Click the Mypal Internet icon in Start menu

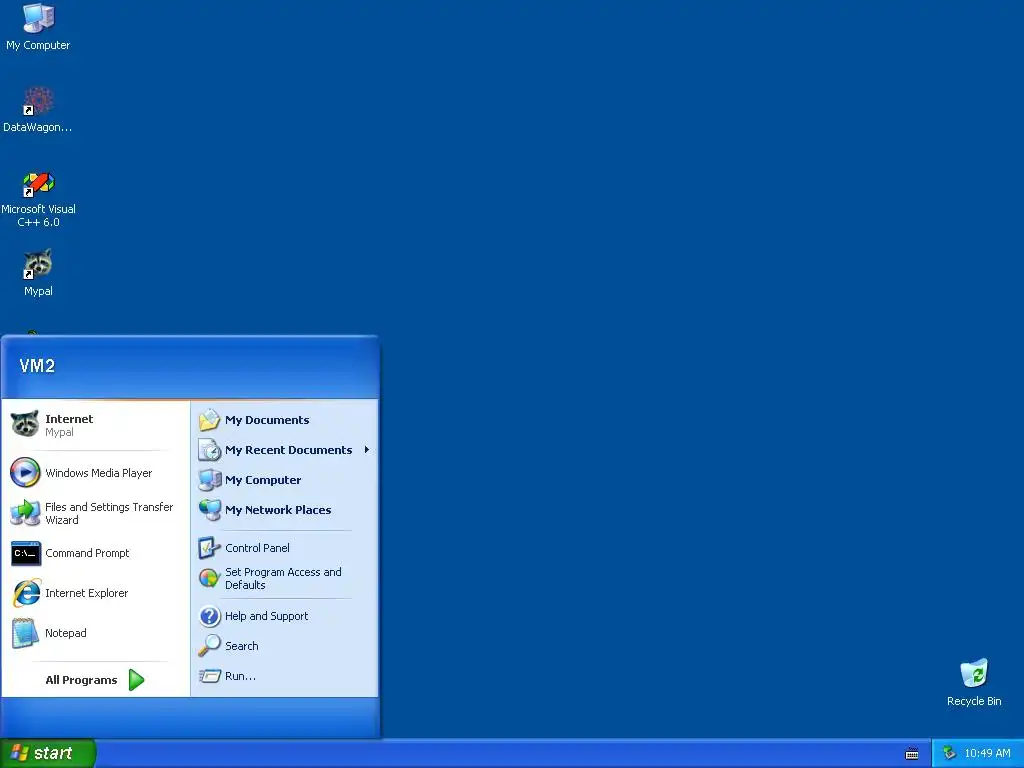point(25,424)
